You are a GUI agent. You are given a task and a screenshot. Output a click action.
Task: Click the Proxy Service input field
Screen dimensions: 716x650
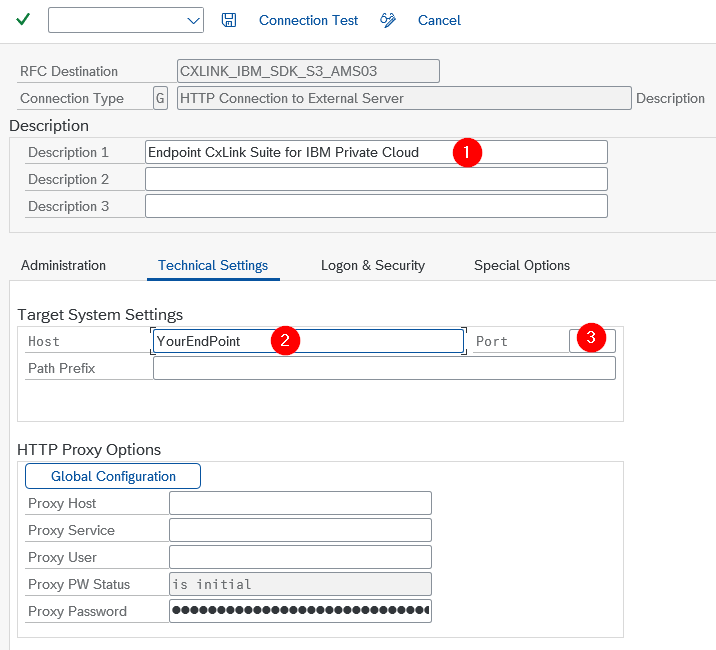pyautogui.click(x=300, y=530)
